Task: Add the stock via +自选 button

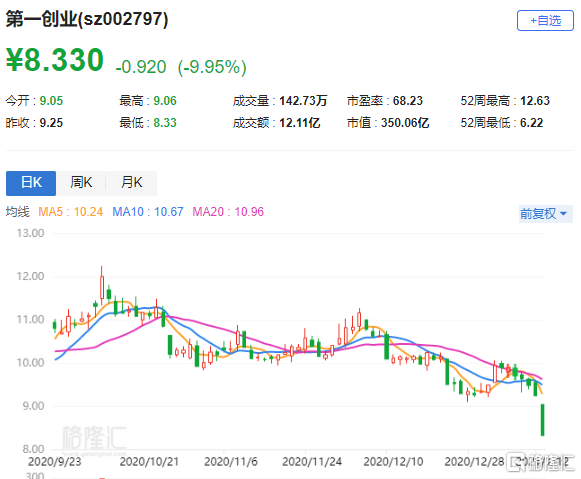Action: click(545, 21)
